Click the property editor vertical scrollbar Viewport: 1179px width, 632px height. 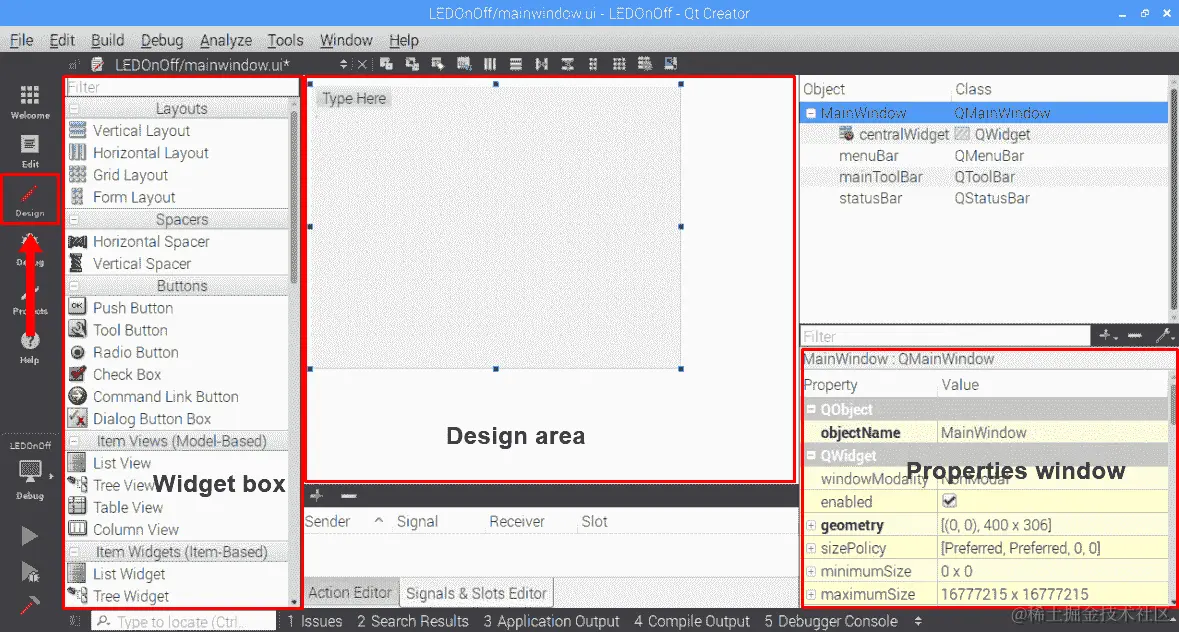(x=1173, y=404)
